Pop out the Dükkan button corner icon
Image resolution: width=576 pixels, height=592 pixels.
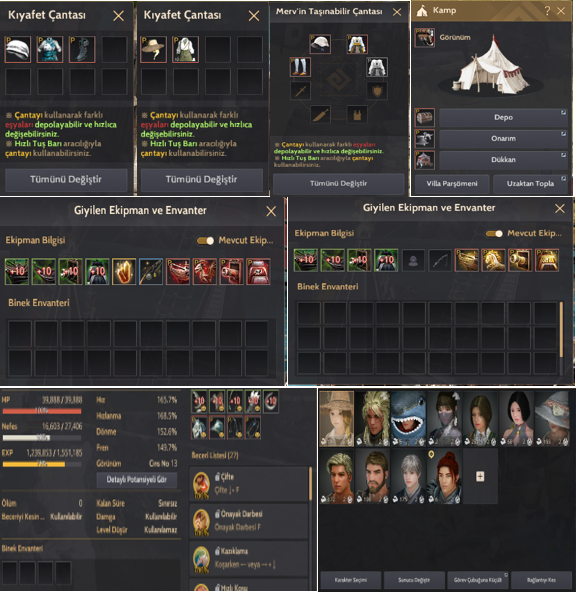564,155
